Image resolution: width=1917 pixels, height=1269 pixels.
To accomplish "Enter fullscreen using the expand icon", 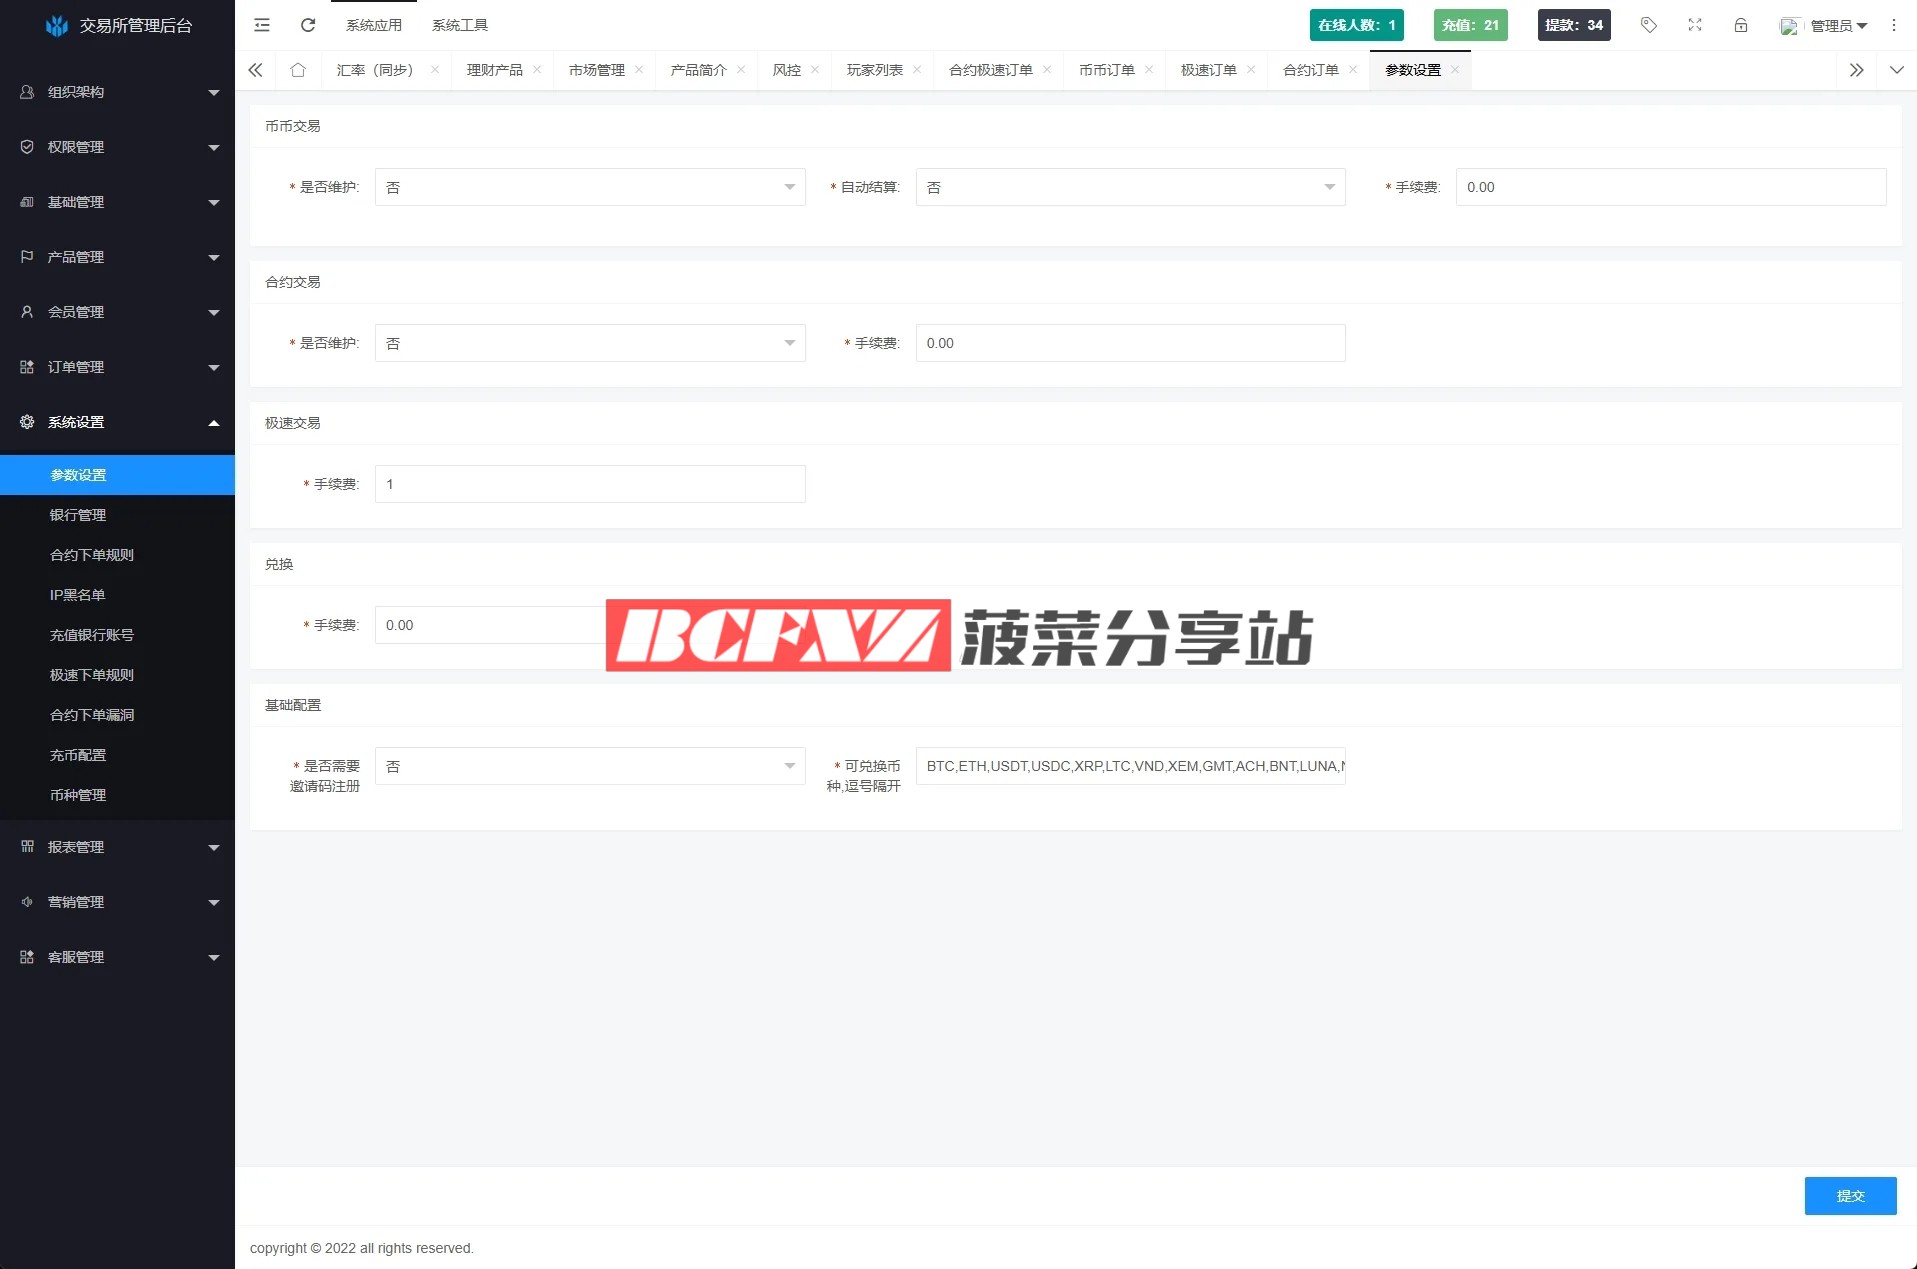I will point(1695,25).
